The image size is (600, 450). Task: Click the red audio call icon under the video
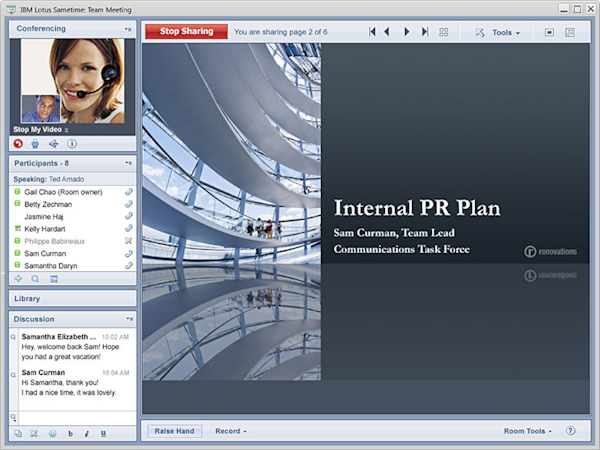tap(18, 143)
